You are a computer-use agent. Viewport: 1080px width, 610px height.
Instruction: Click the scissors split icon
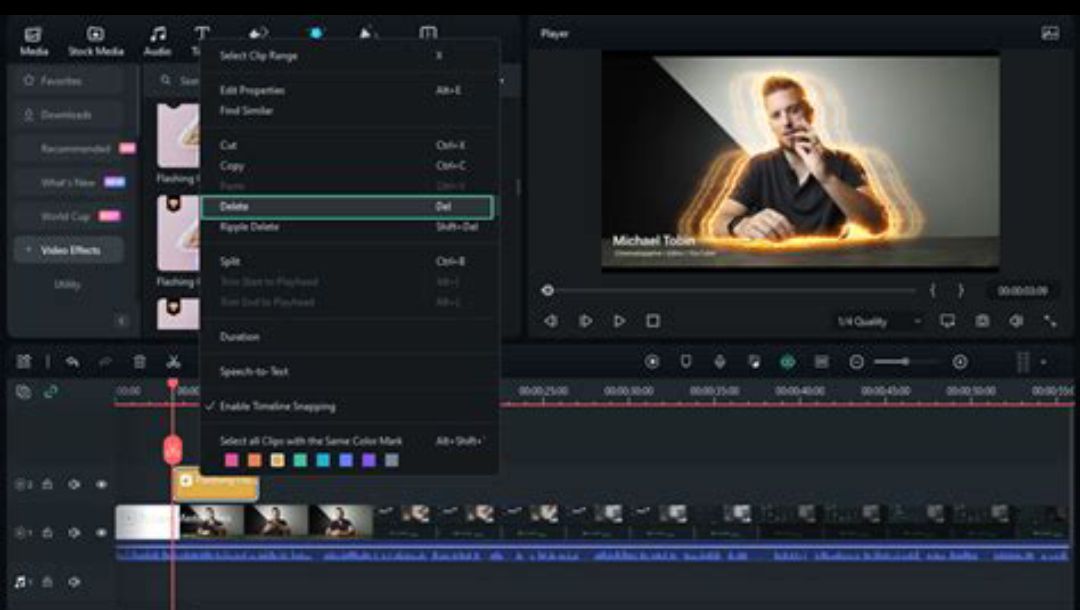[x=174, y=361]
